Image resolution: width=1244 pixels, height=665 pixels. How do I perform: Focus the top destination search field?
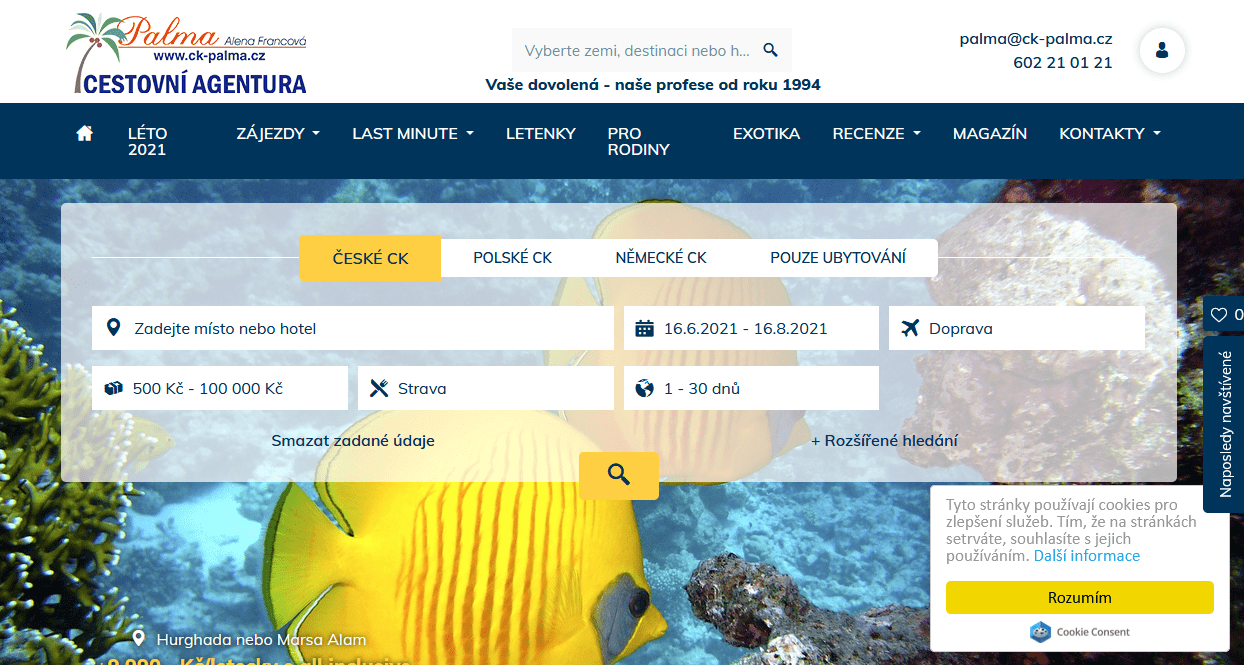[652, 50]
